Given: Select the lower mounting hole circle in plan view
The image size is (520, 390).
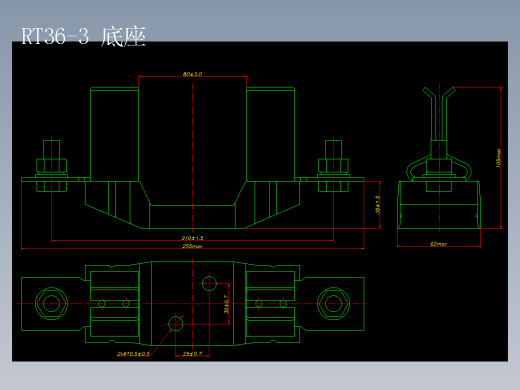Looking at the screenshot, I should coord(176,324).
